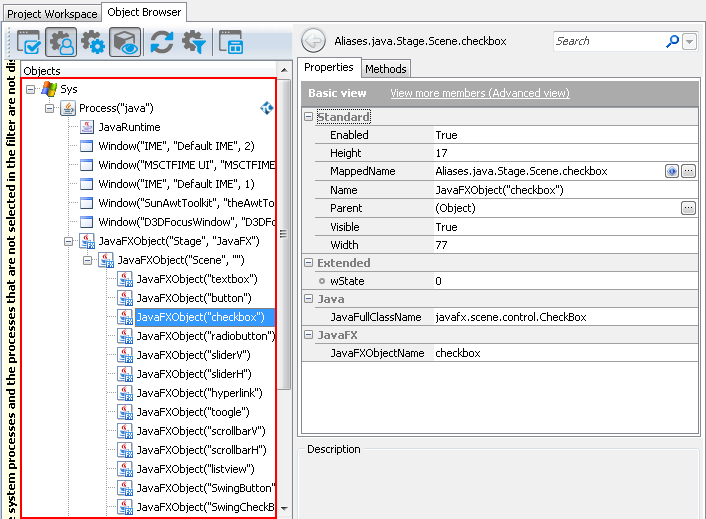
Task: Click the gear with funnel filter icon
Action: pos(193,42)
